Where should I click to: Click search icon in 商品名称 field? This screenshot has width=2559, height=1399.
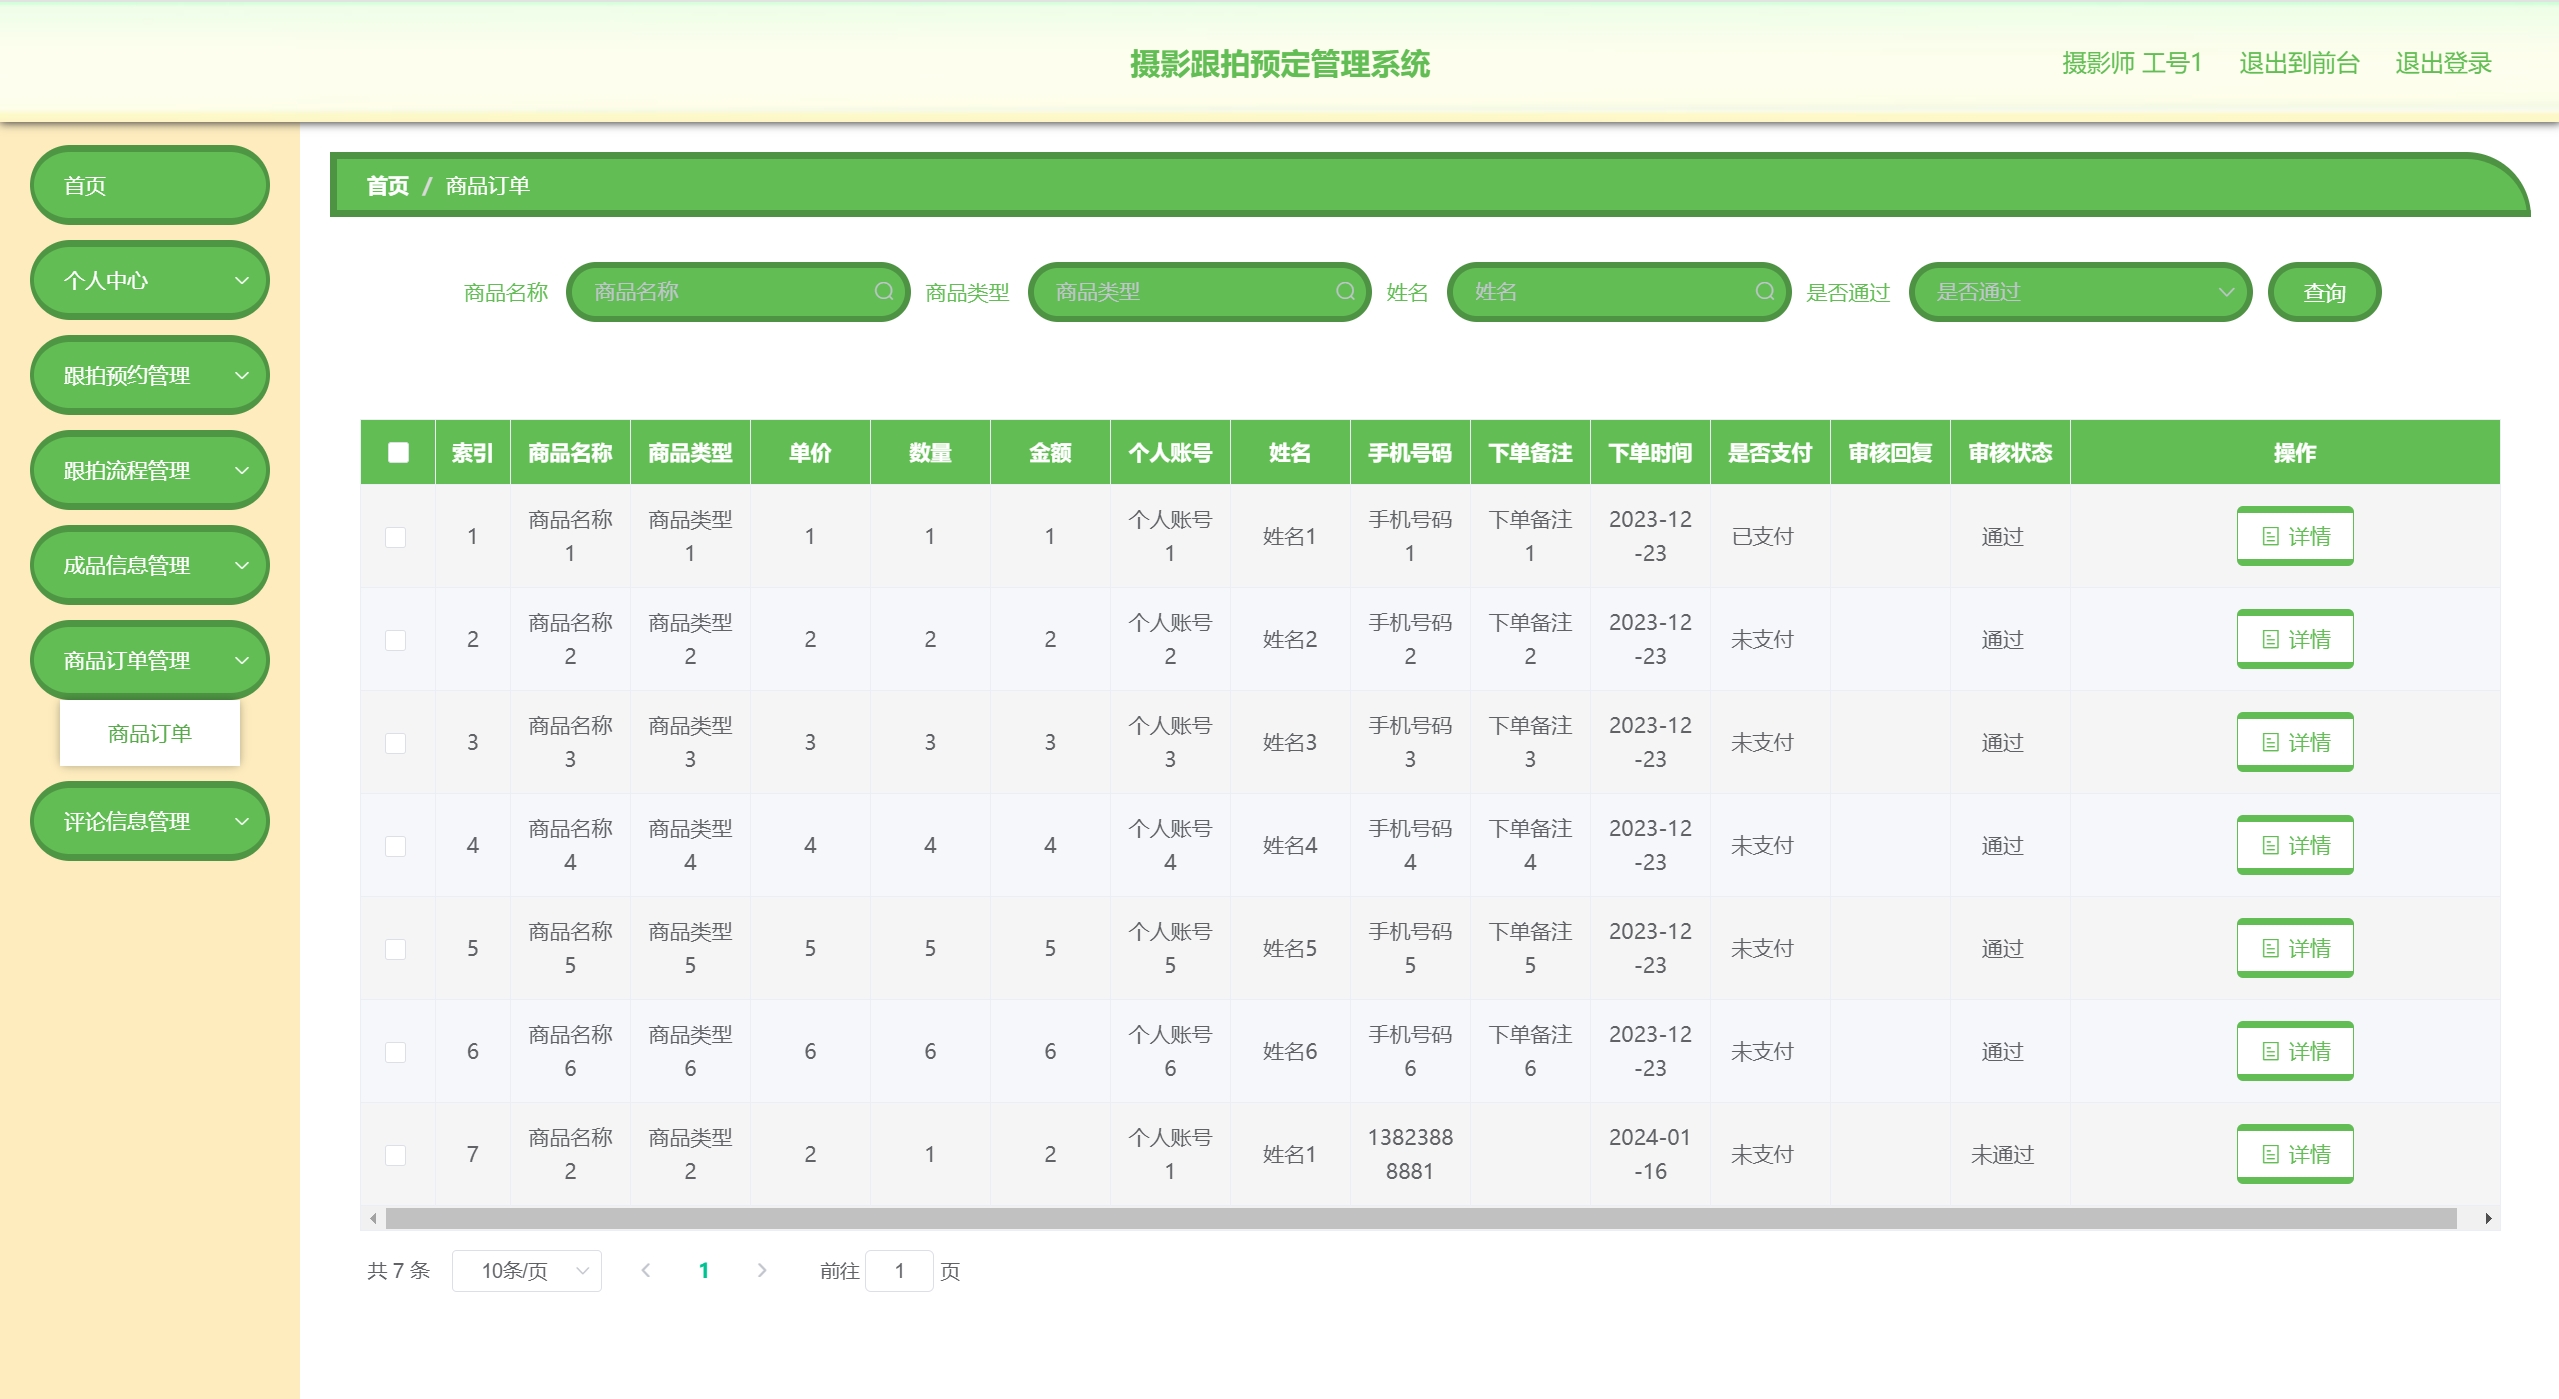pyautogui.click(x=883, y=291)
